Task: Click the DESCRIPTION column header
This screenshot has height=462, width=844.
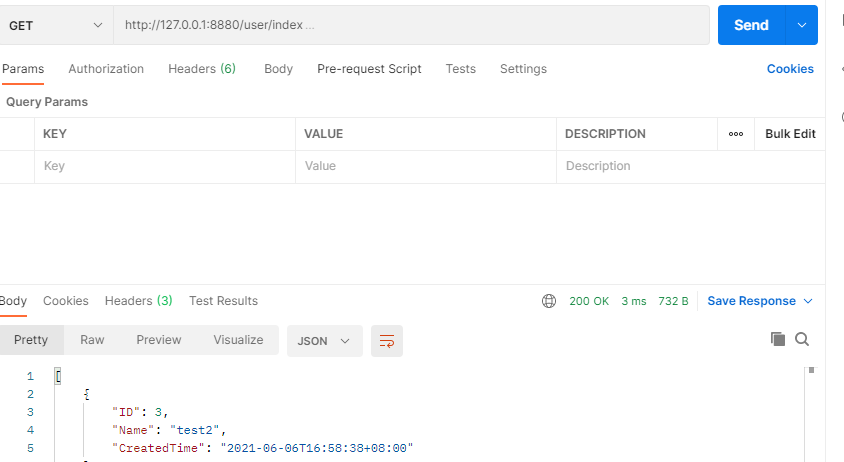Action: coord(605,134)
